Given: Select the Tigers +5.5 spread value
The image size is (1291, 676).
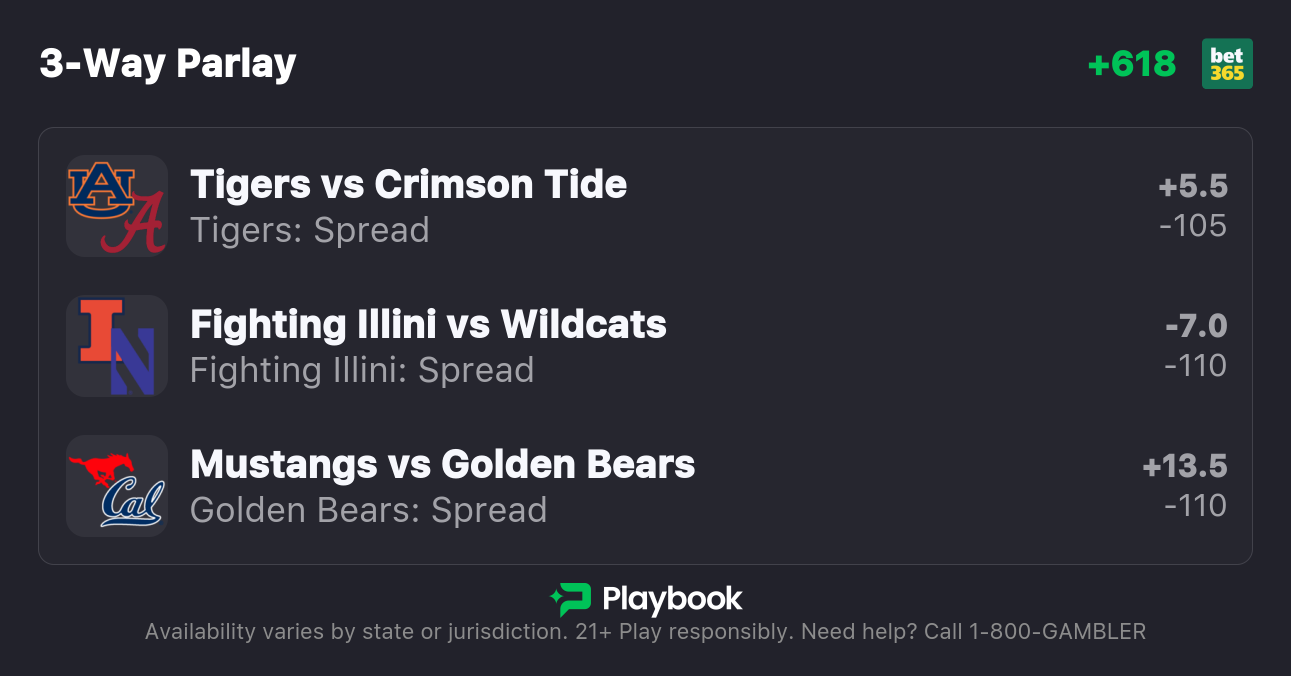Looking at the screenshot, I should pos(1192,186).
